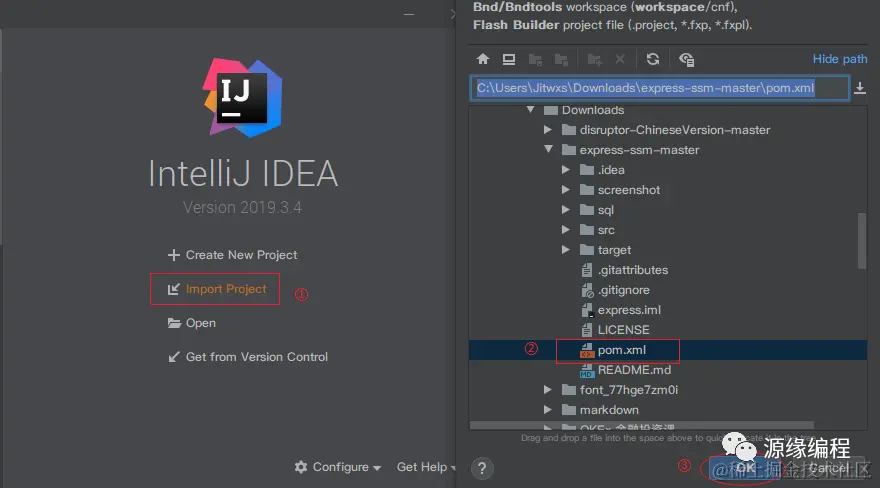Jump to Desktop directory icon
This screenshot has height=488, width=880.
pyautogui.click(x=509, y=59)
